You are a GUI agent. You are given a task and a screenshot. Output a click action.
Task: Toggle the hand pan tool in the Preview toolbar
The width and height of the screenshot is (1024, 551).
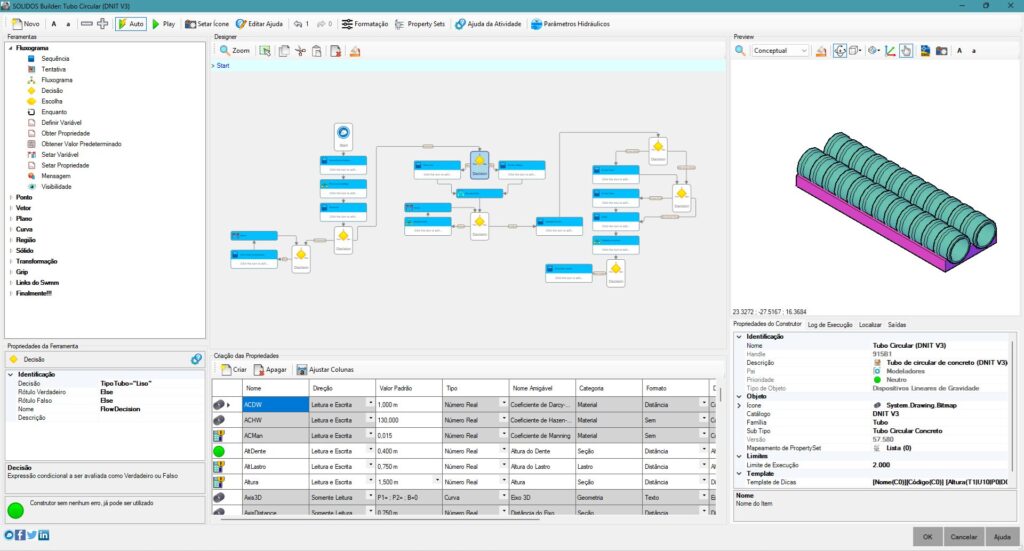coord(906,50)
